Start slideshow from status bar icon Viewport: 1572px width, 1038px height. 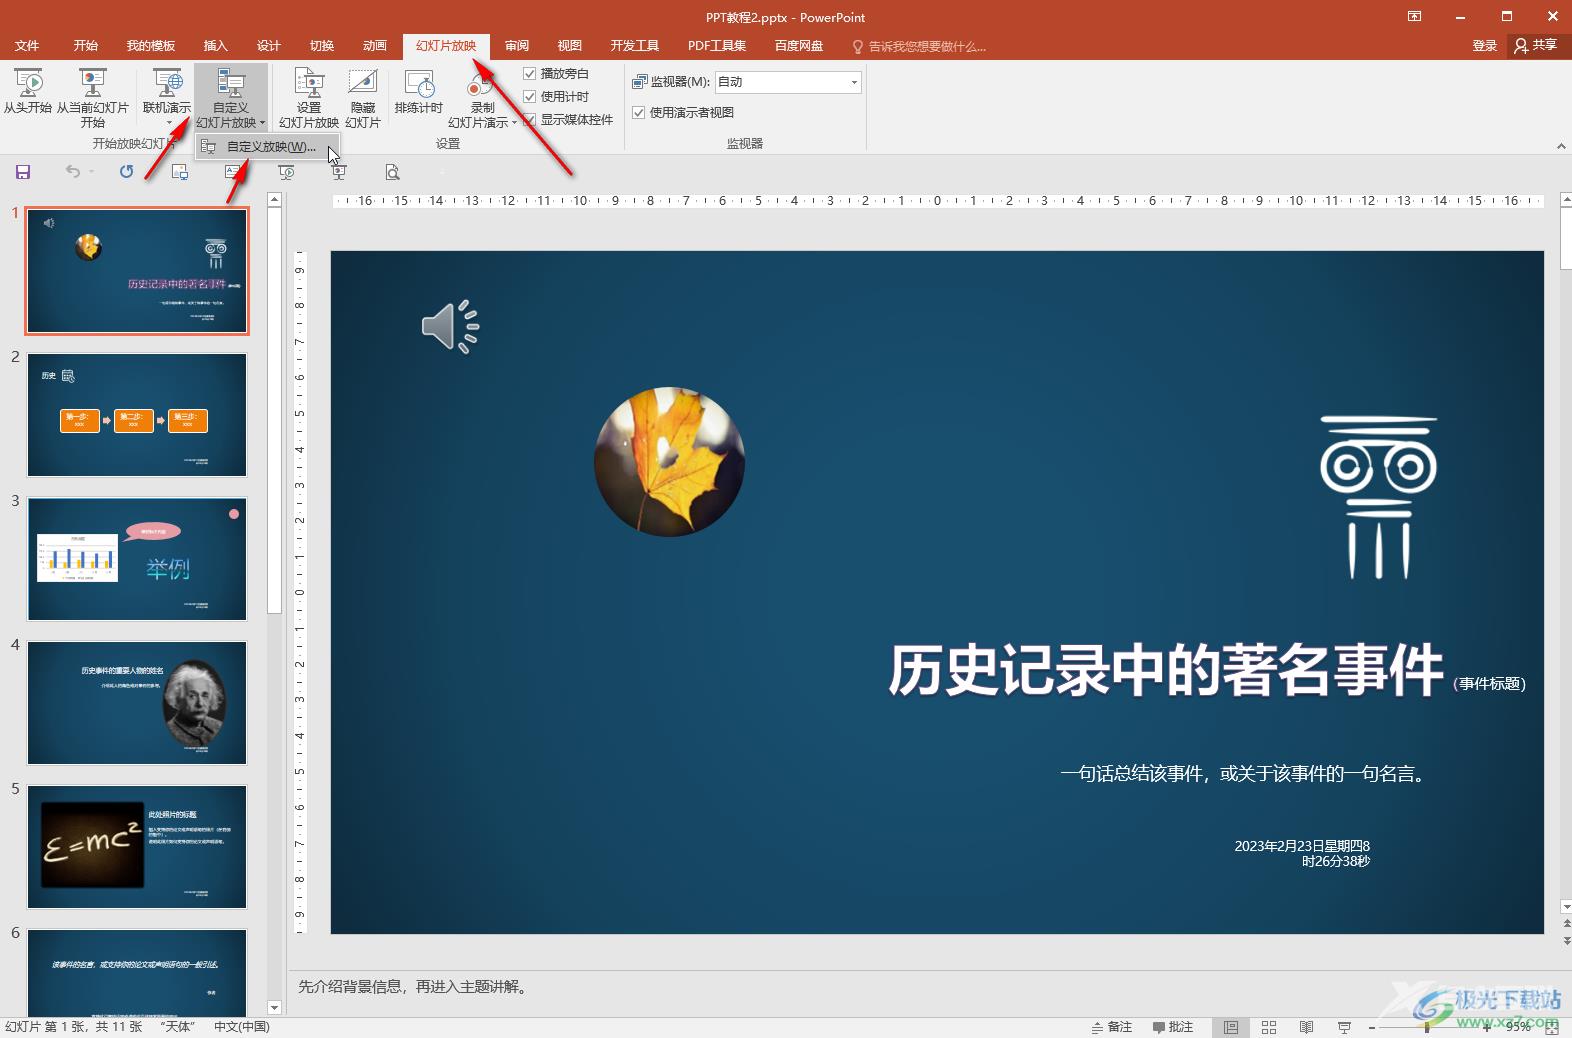[x=1344, y=1027]
